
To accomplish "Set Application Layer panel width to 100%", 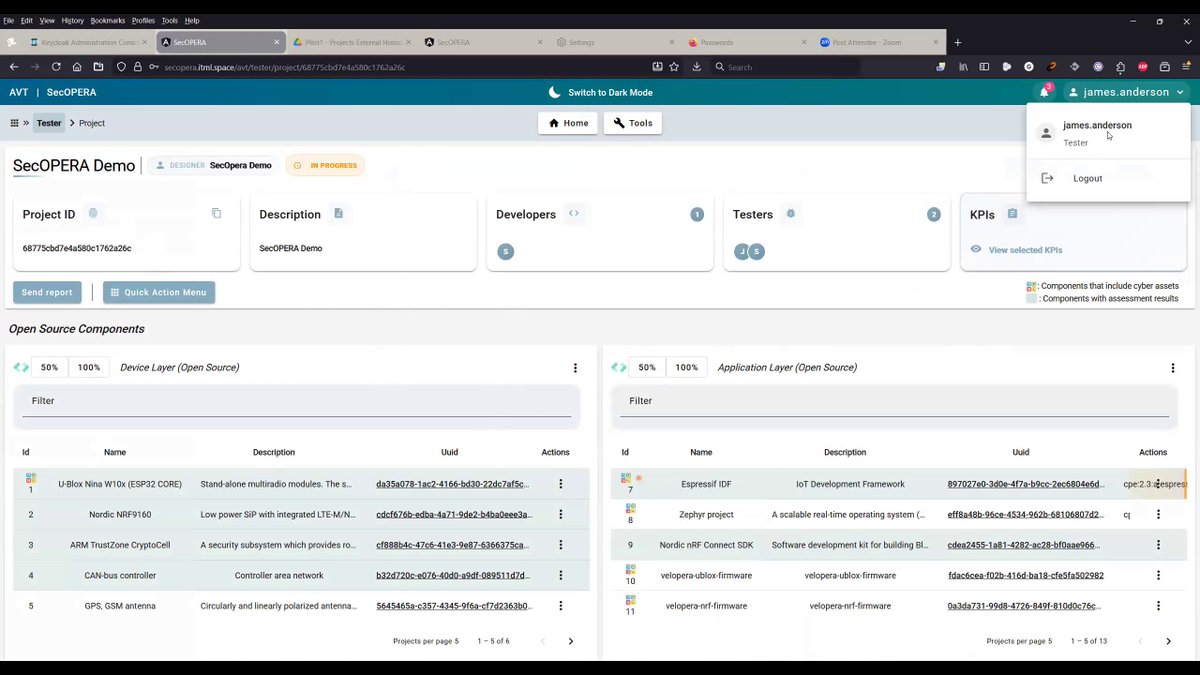I will tap(686, 367).
